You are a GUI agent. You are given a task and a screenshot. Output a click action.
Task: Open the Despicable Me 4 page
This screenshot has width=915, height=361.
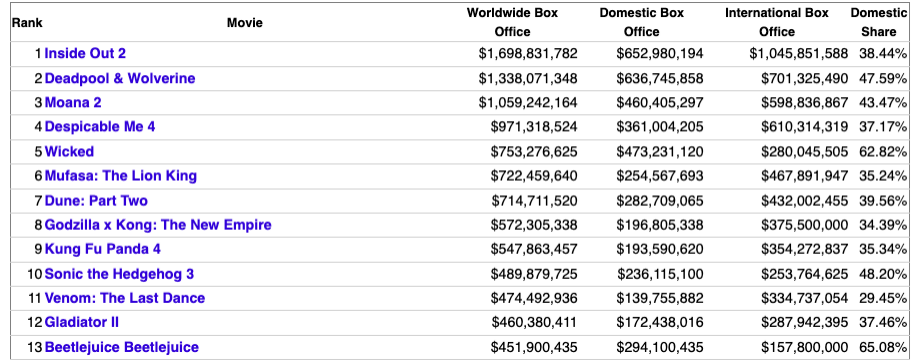tap(100, 127)
